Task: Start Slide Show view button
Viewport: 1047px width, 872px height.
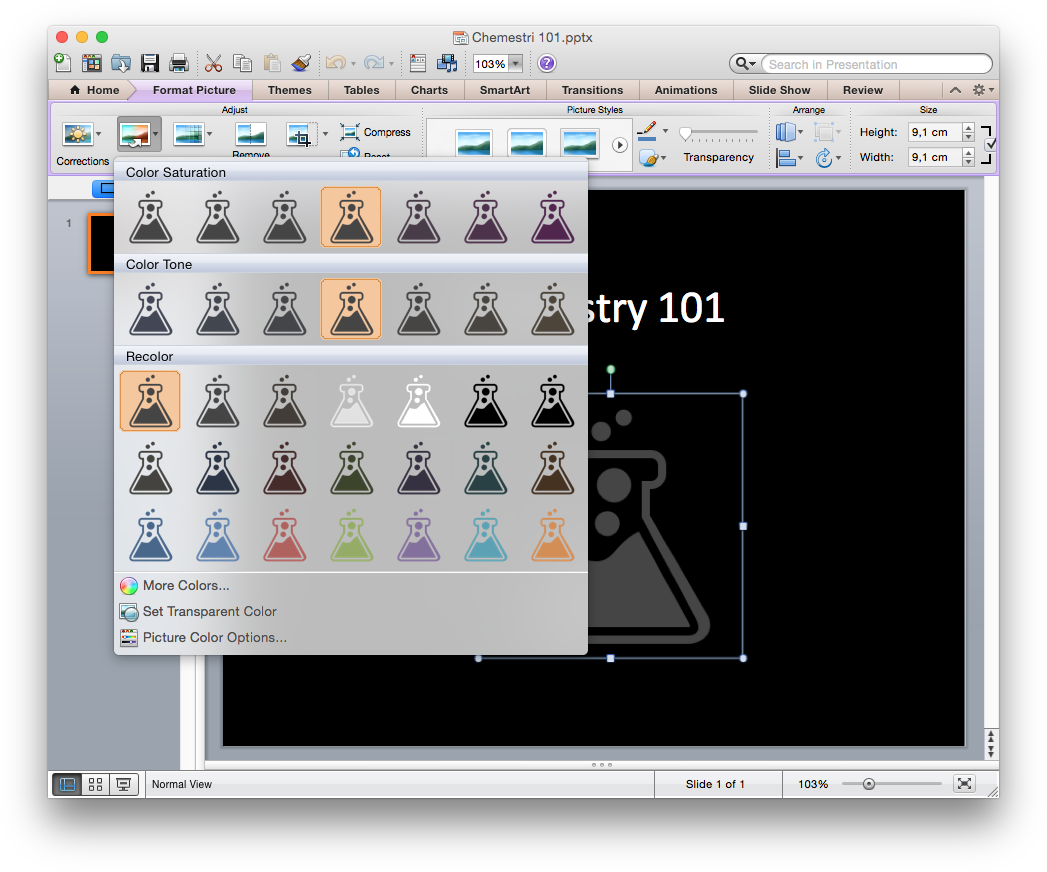Action: click(124, 785)
